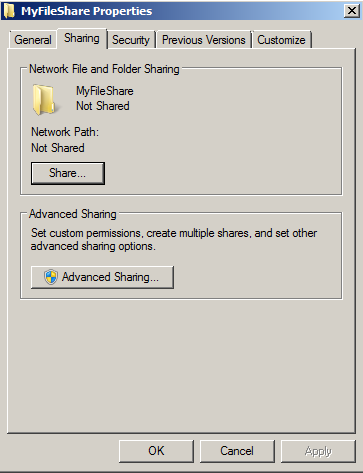Click the folder icon in the title bar
Screen dimensions: 363x473
(x=9, y=11)
